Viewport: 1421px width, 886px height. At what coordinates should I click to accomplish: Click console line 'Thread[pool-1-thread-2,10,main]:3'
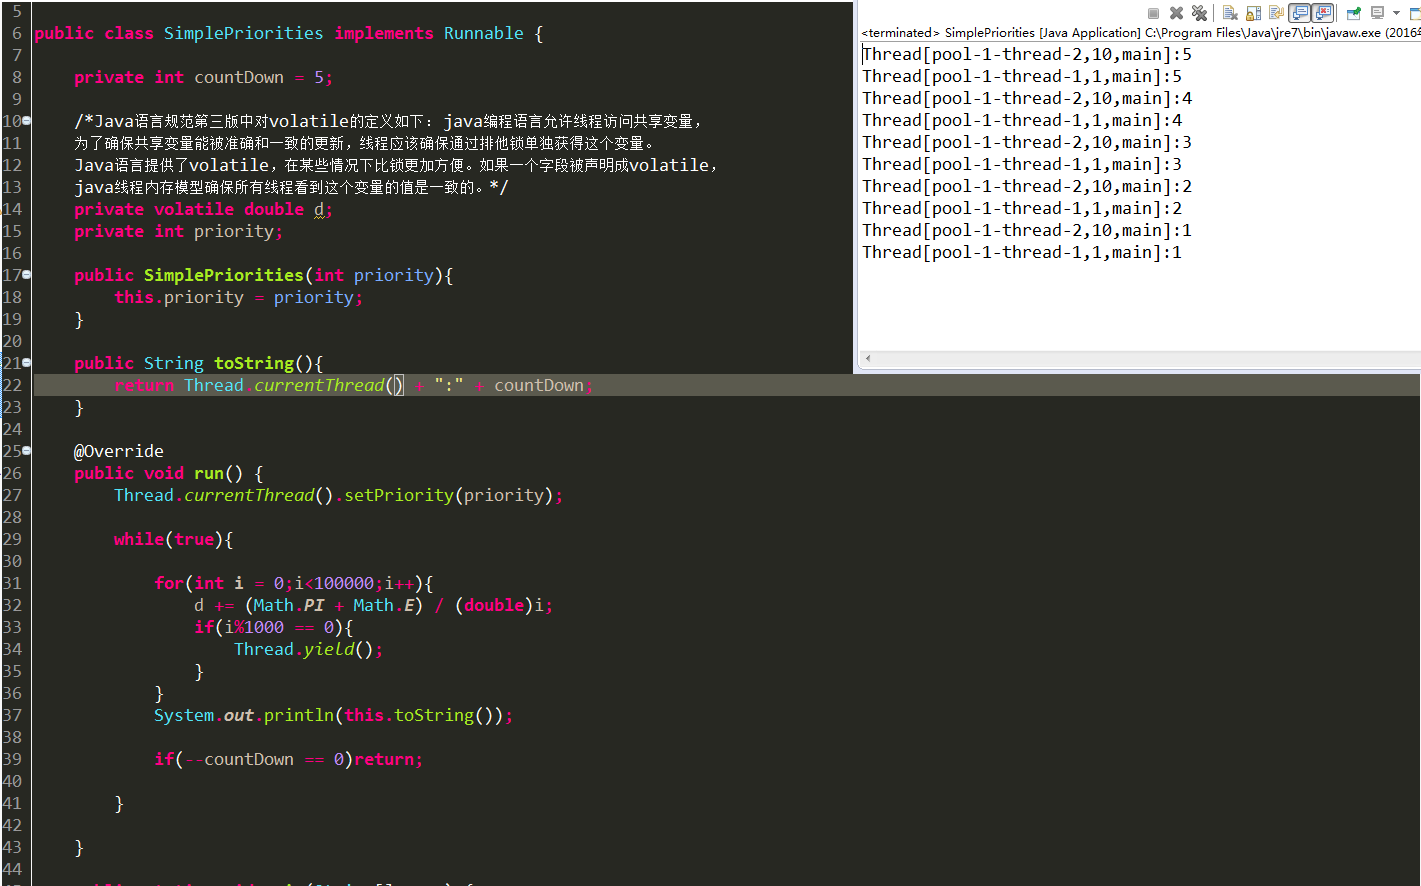pyautogui.click(x=1027, y=143)
